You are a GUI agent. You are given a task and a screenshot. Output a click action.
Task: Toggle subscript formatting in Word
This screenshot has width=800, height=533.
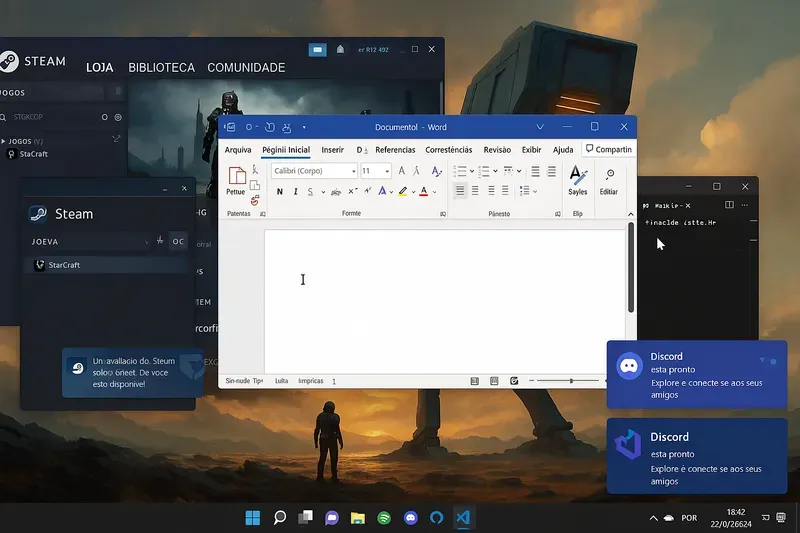(x=352, y=192)
